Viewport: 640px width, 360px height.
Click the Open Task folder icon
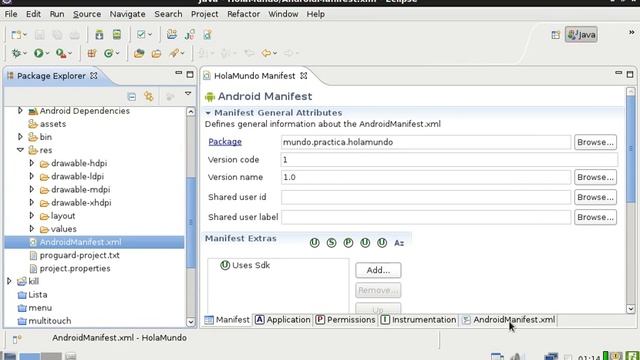(156, 53)
